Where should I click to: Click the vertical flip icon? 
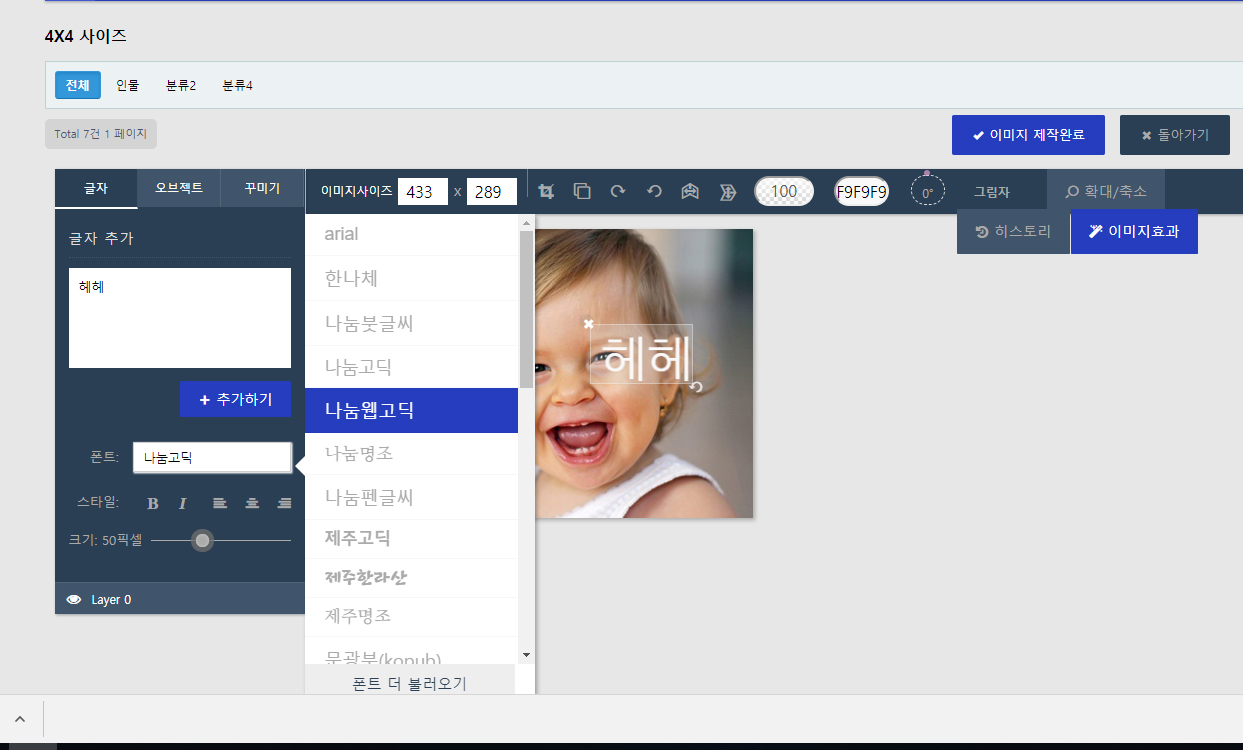[x=691, y=191]
